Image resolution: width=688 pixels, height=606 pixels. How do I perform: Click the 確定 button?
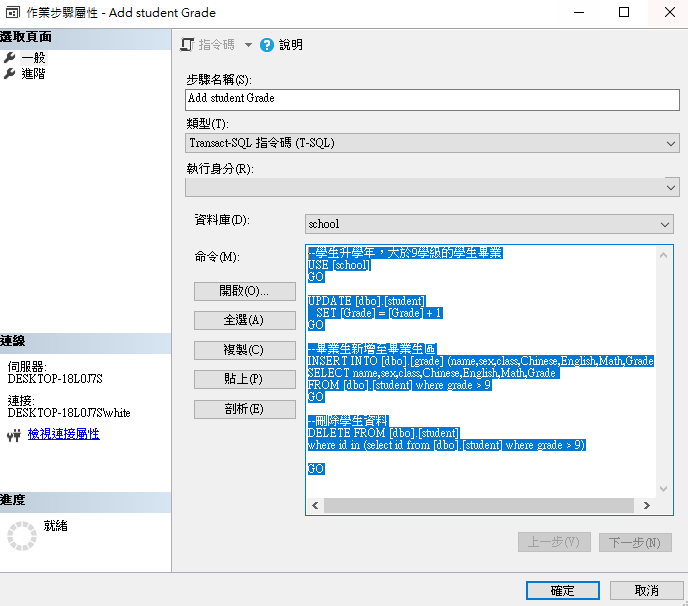pos(563,591)
